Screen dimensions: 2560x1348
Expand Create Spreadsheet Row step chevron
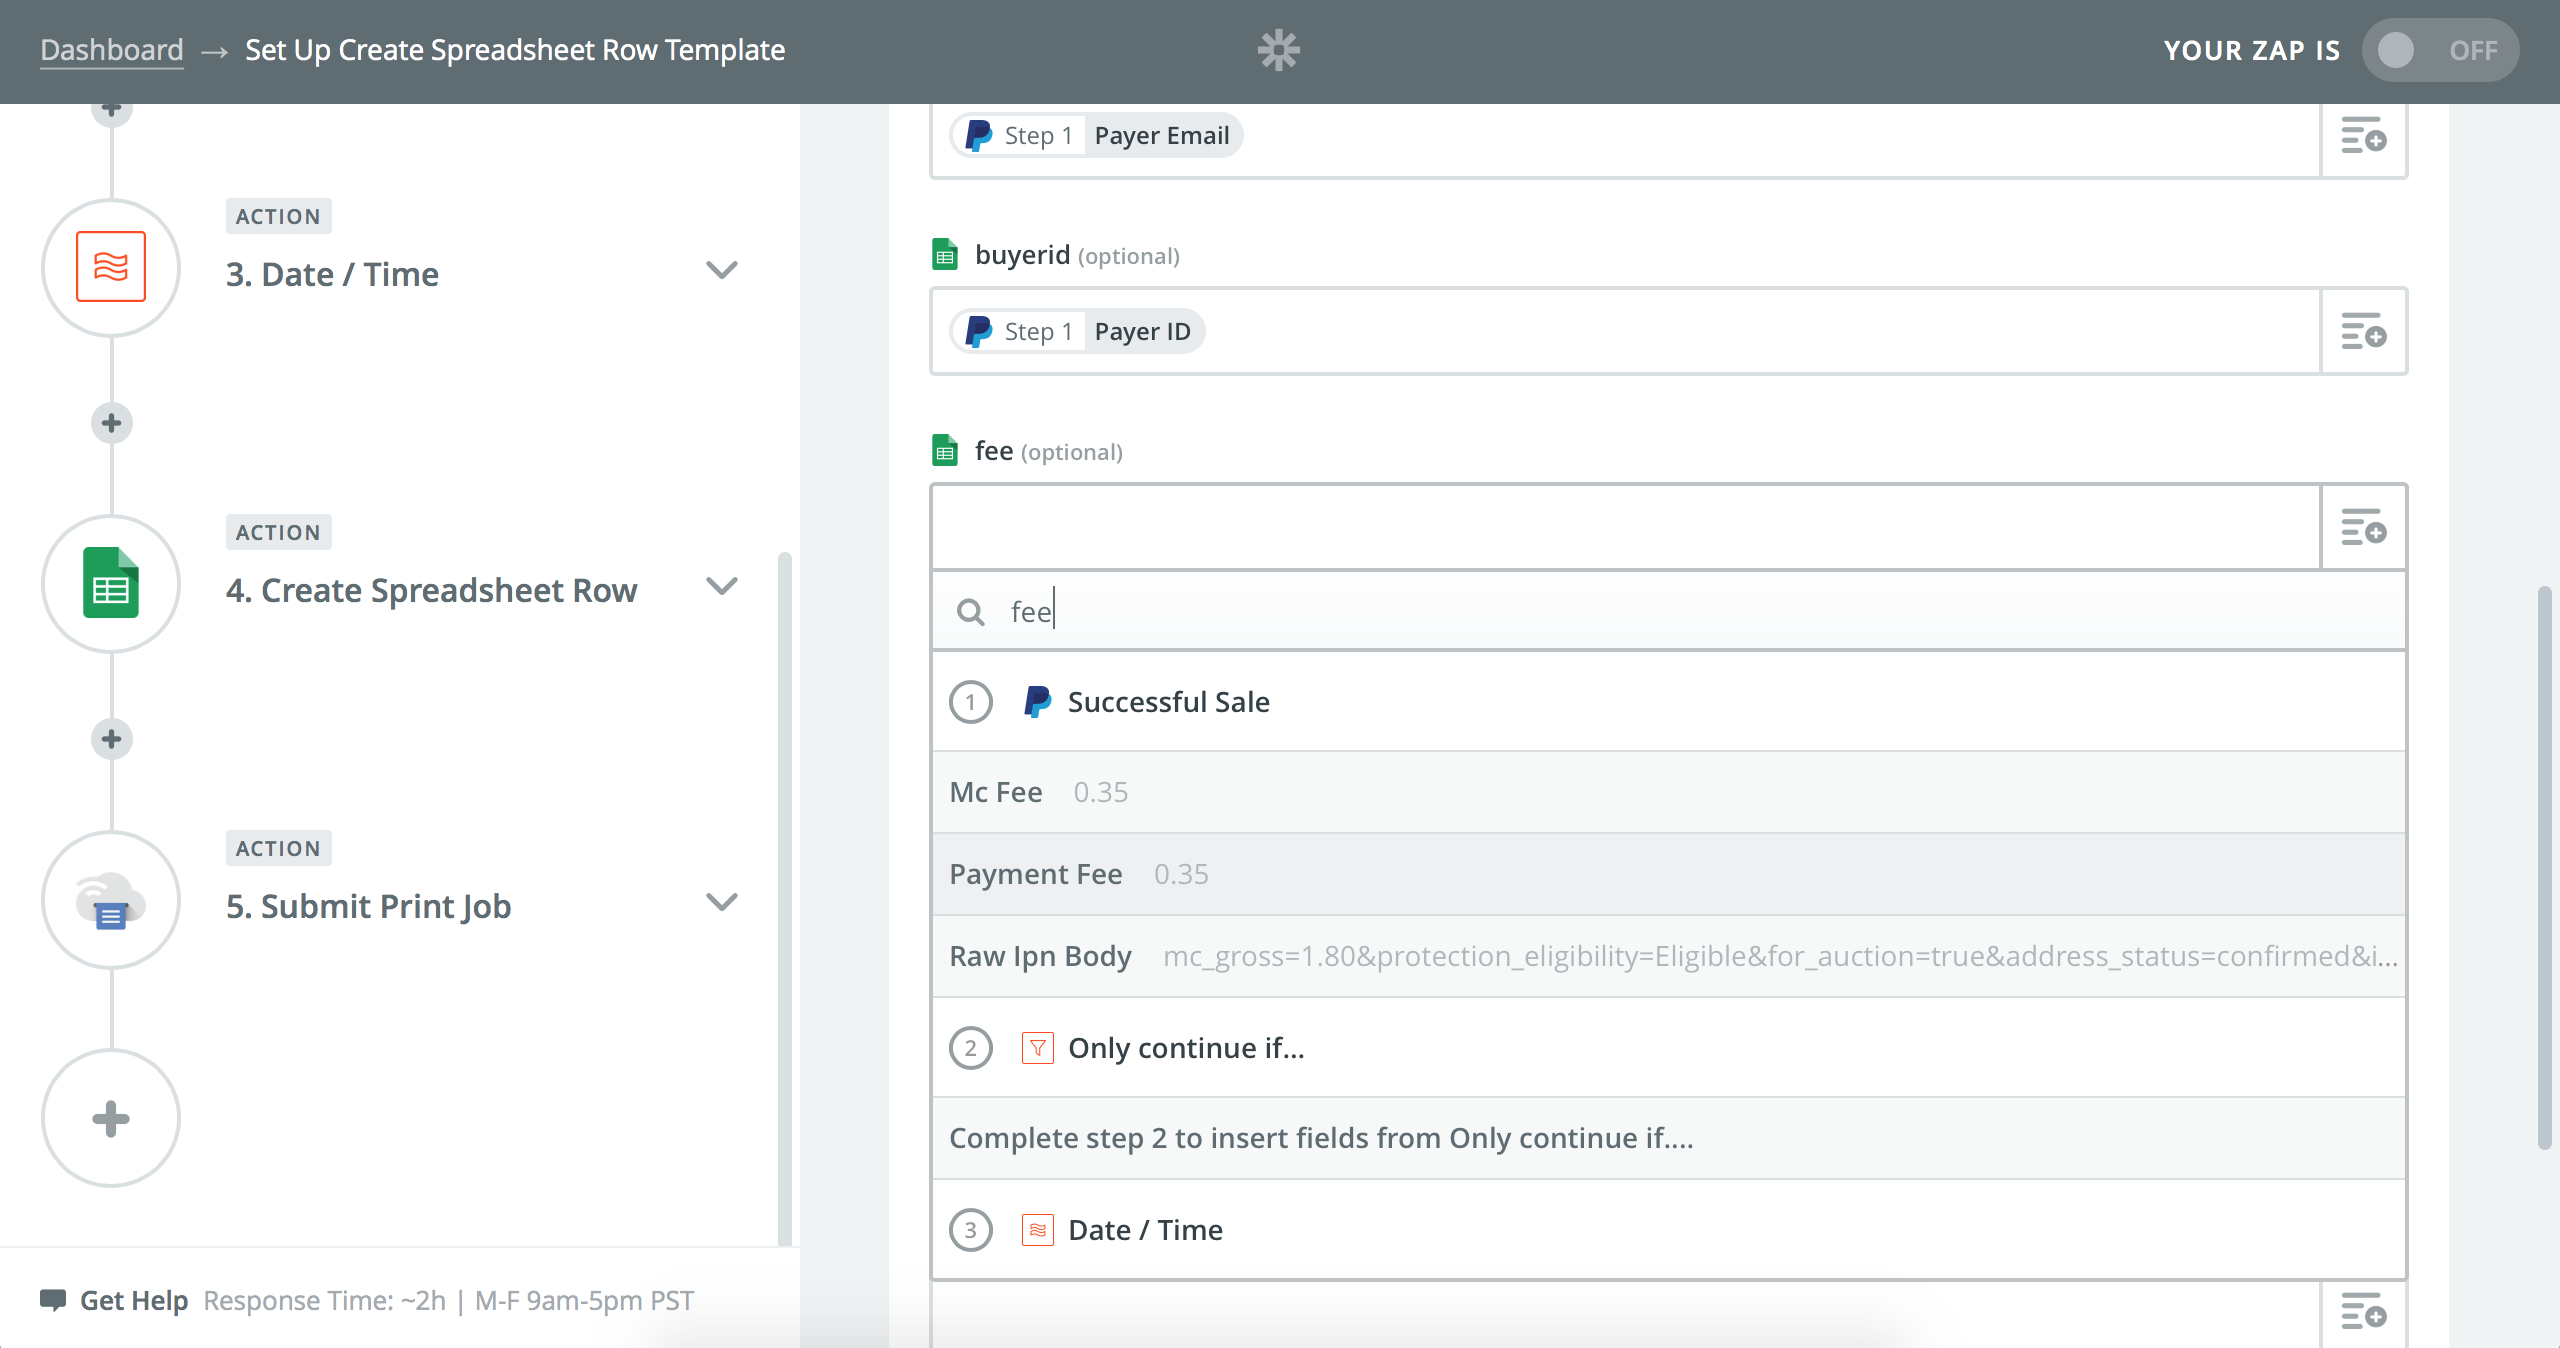[721, 586]
